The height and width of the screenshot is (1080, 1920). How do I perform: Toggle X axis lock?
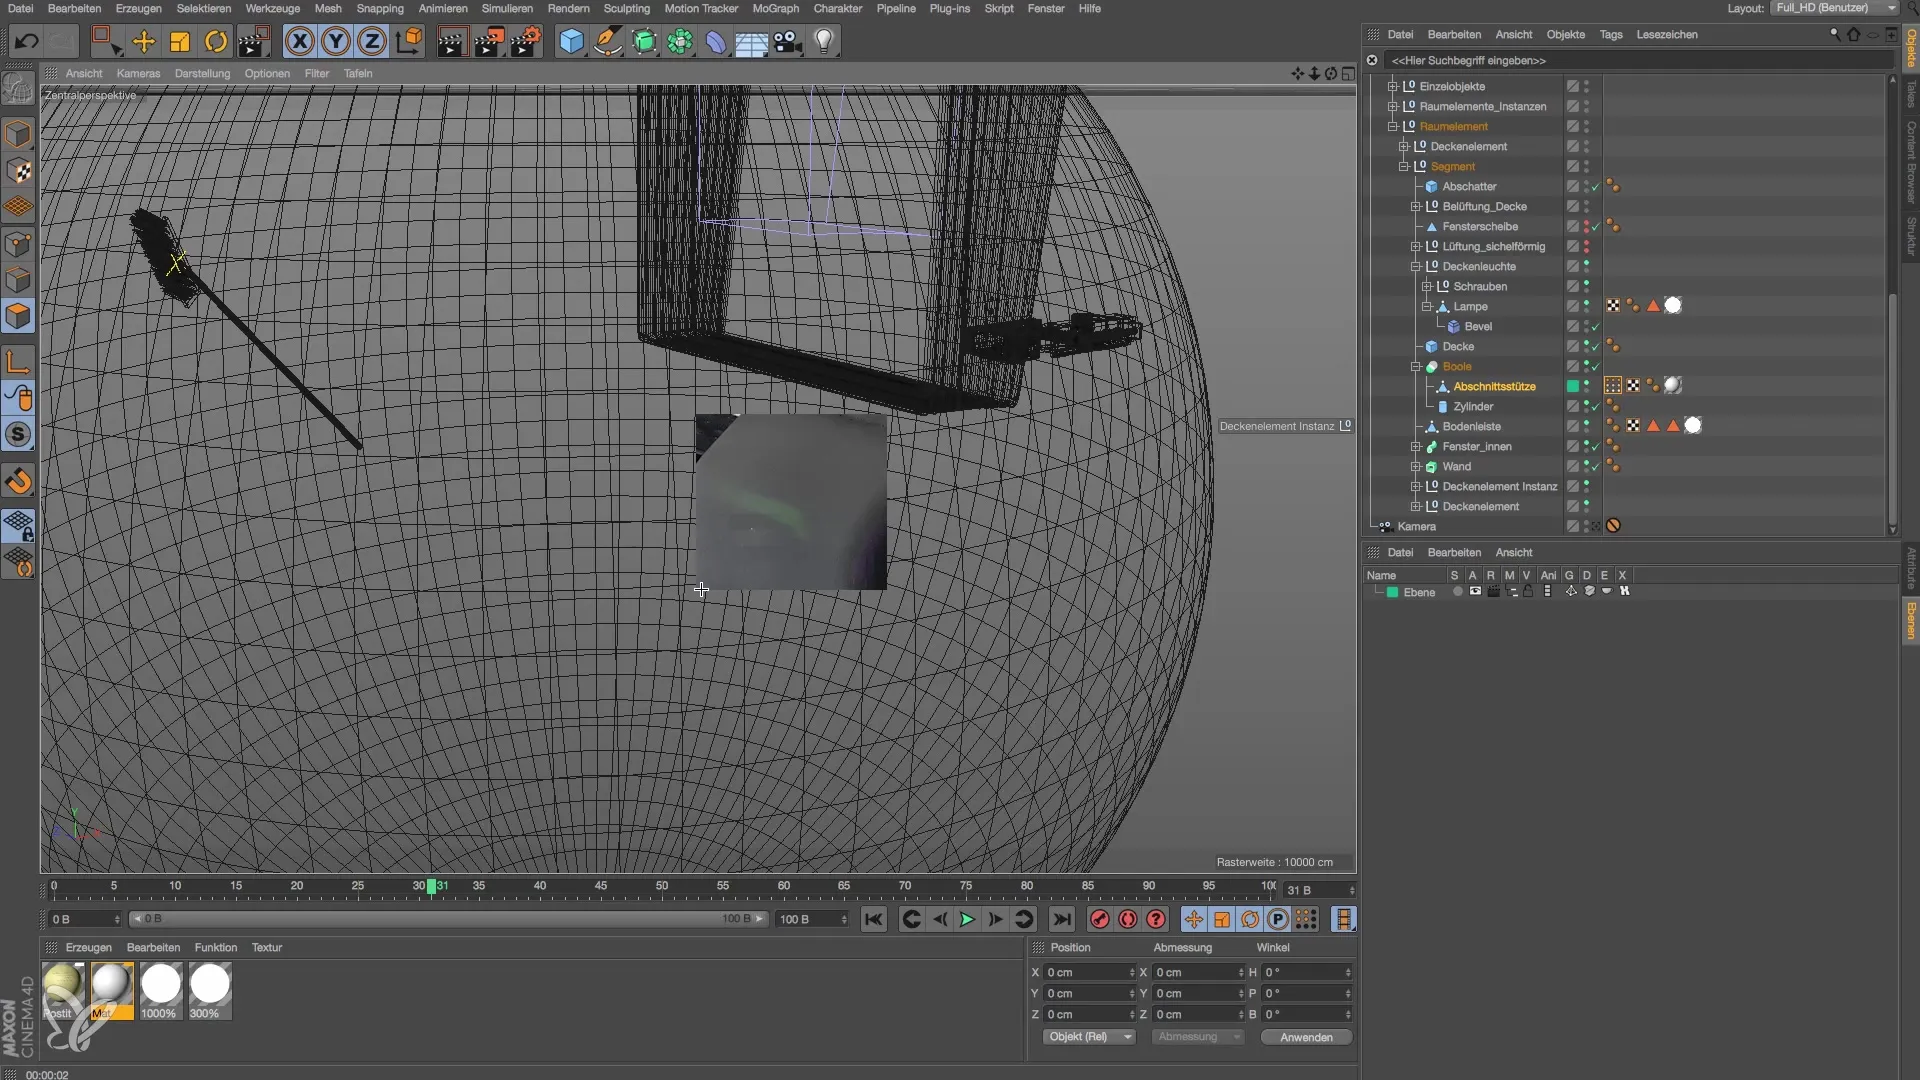299,41
